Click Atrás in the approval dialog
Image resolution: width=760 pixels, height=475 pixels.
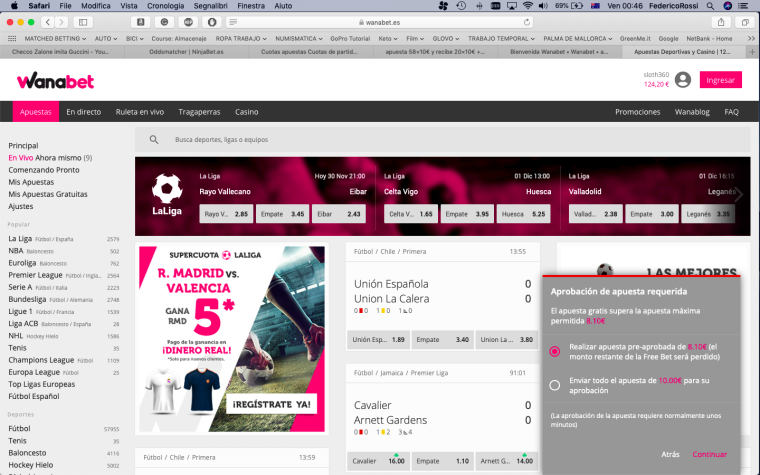[670, 454]
